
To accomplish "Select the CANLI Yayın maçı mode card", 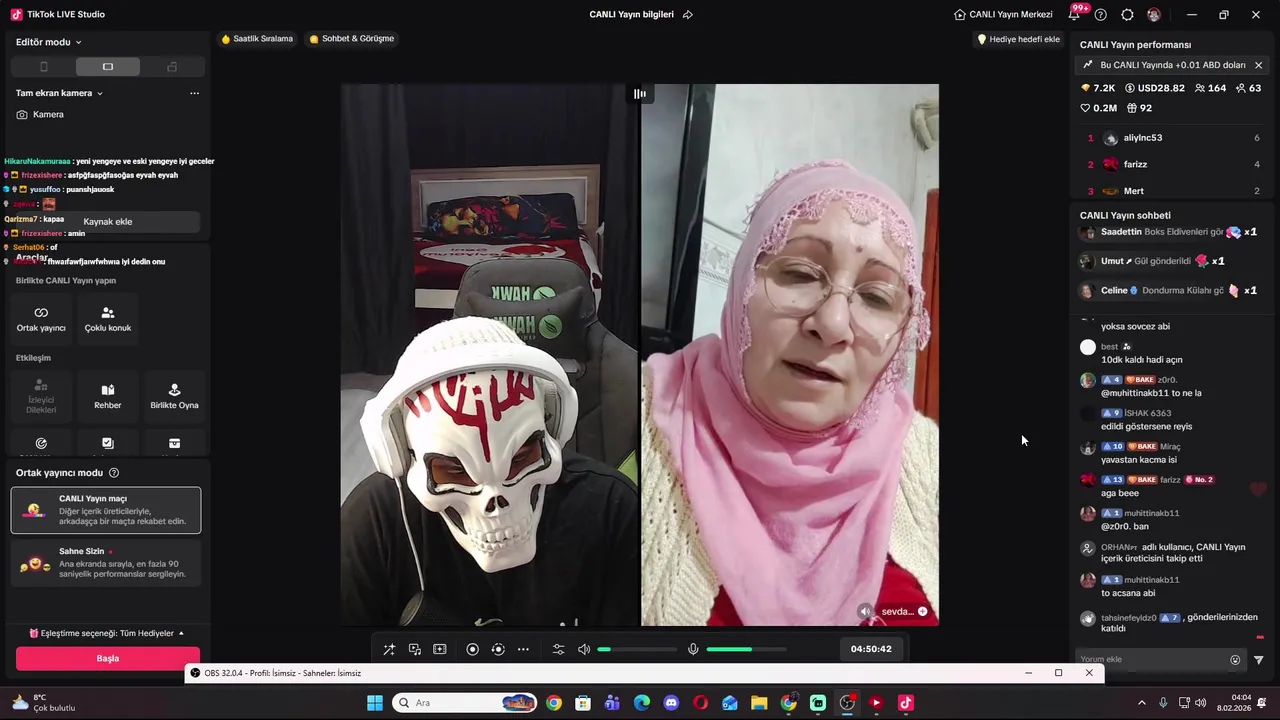I will pos(106,510).
